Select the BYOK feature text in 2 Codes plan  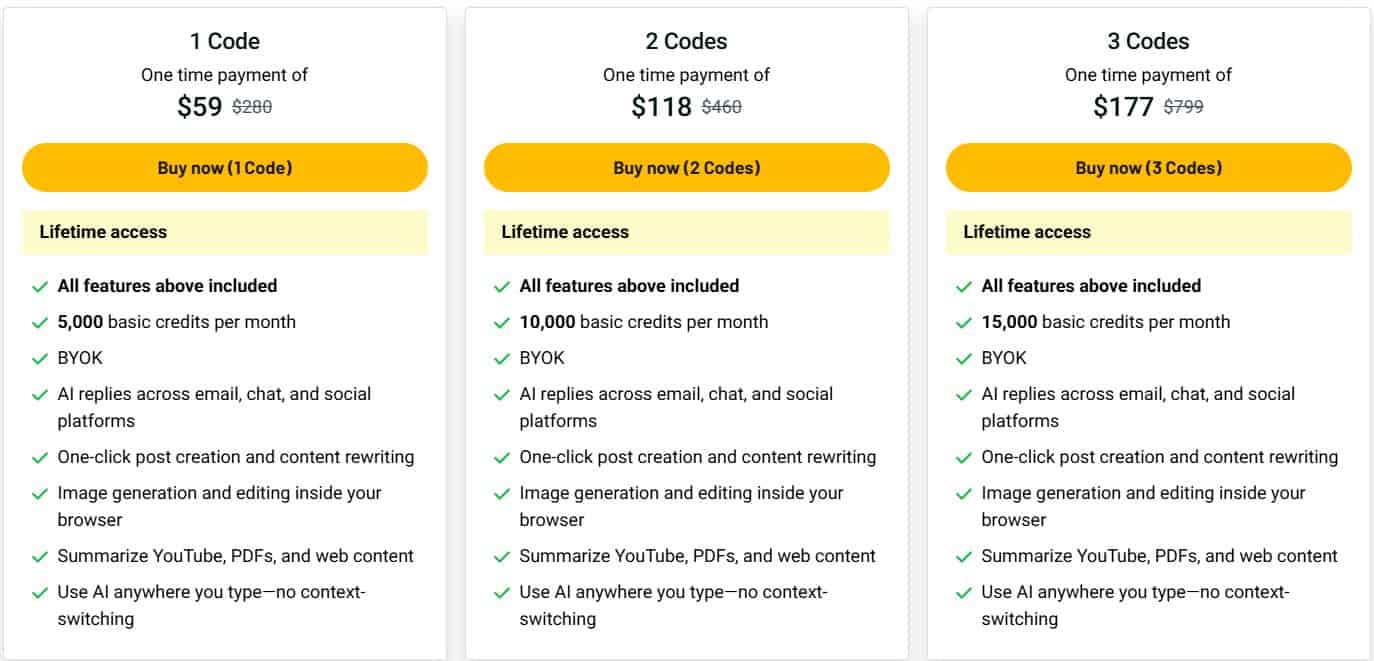pyautogui.click(x=540, y=358)
